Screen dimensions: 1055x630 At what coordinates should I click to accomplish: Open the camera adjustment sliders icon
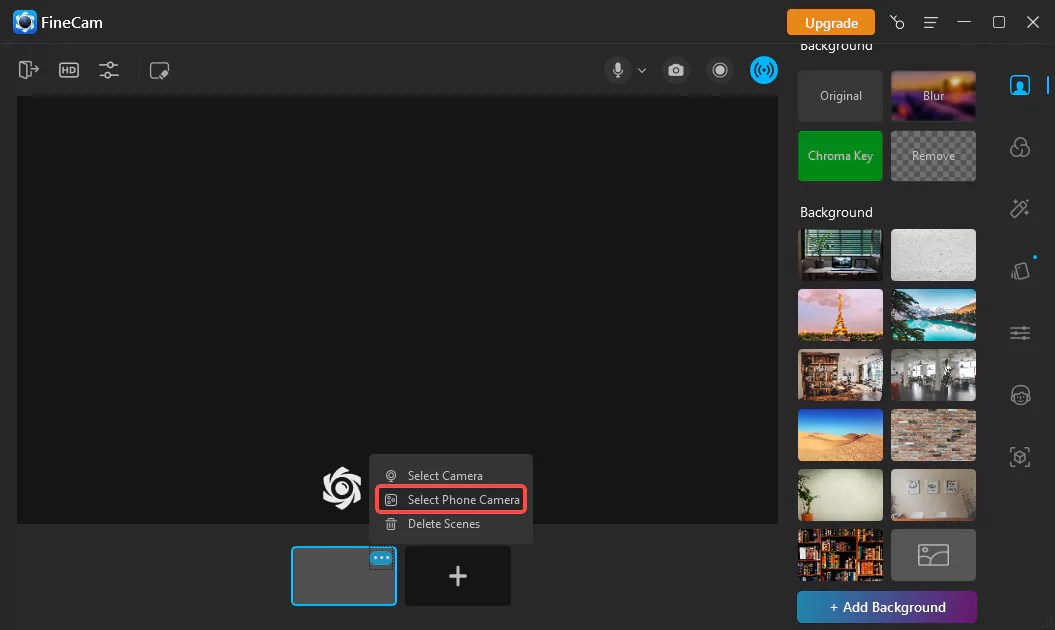tap(109, 70)
